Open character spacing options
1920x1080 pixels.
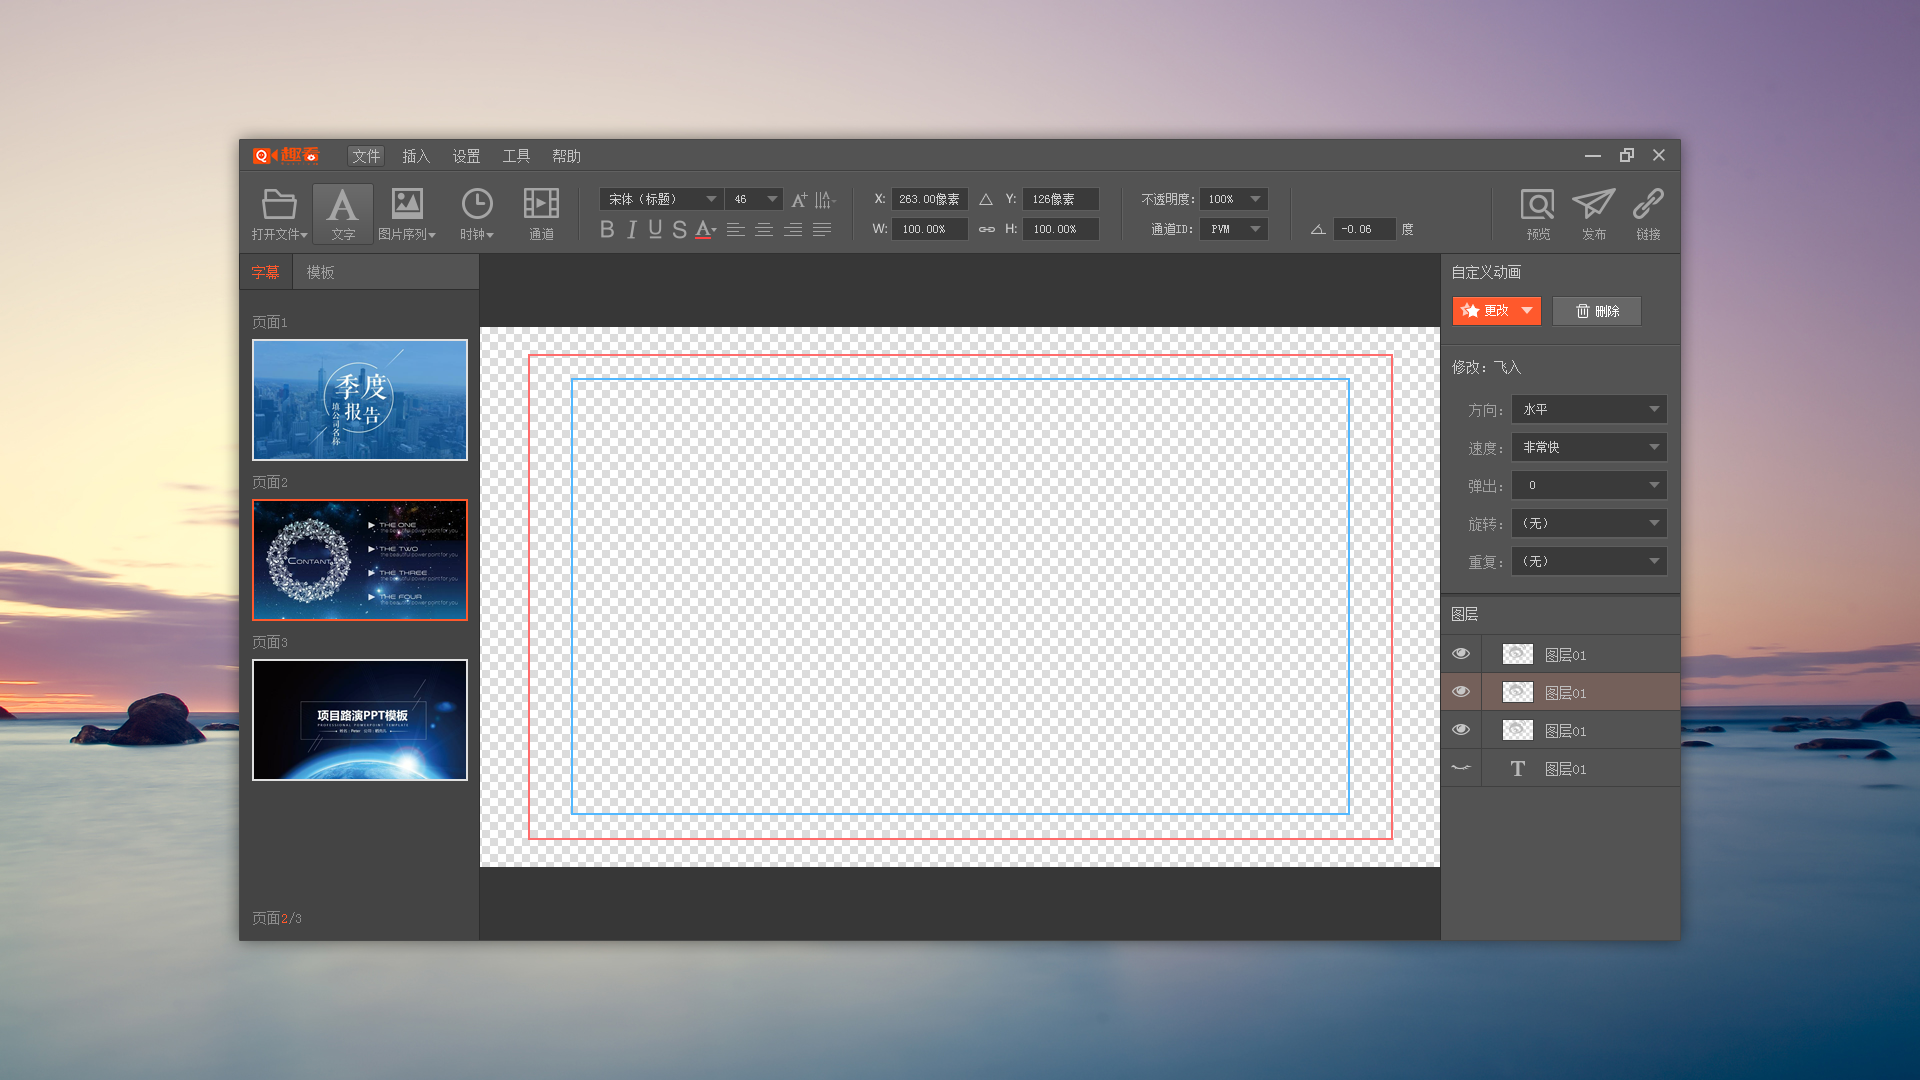825,200
